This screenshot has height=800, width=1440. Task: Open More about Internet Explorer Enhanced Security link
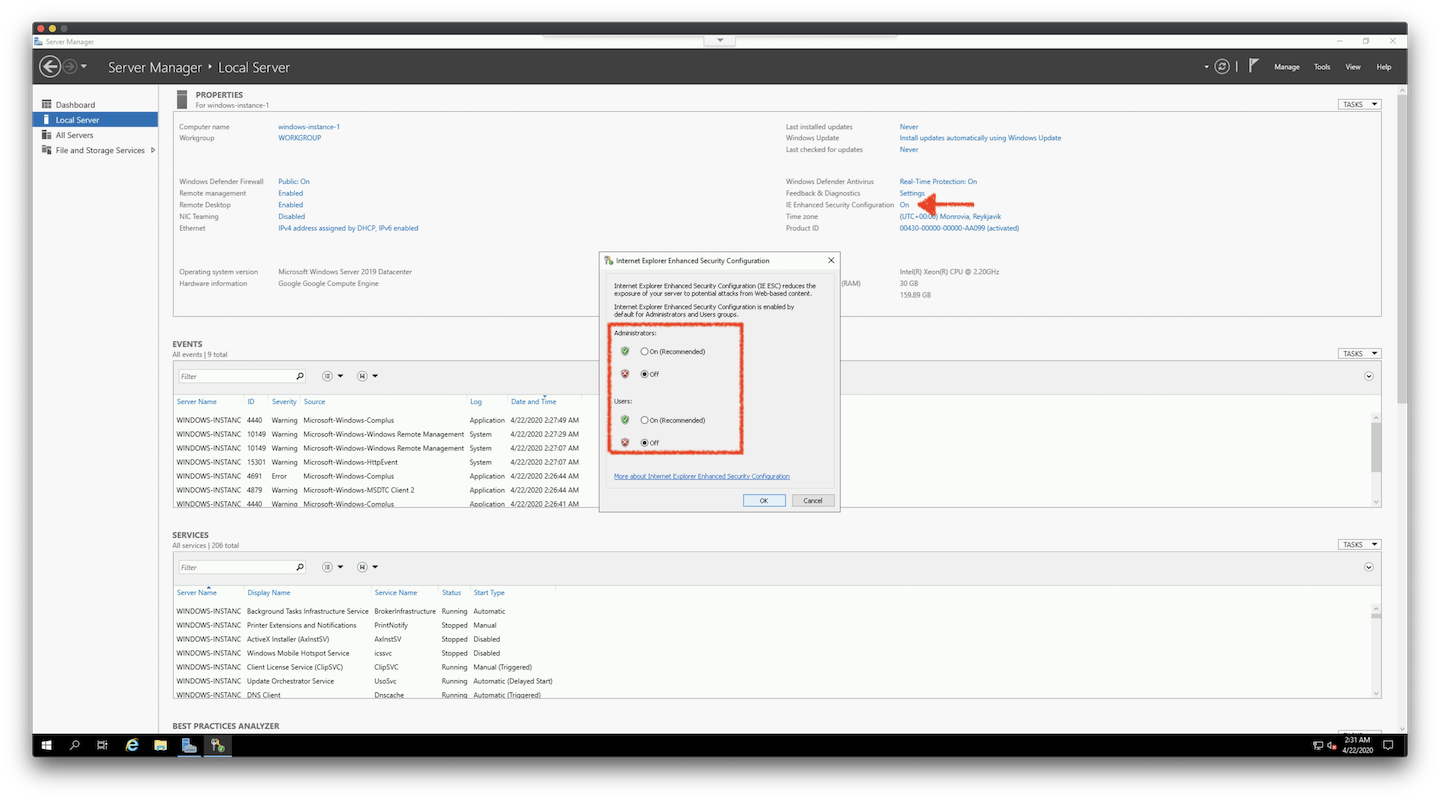702,476
